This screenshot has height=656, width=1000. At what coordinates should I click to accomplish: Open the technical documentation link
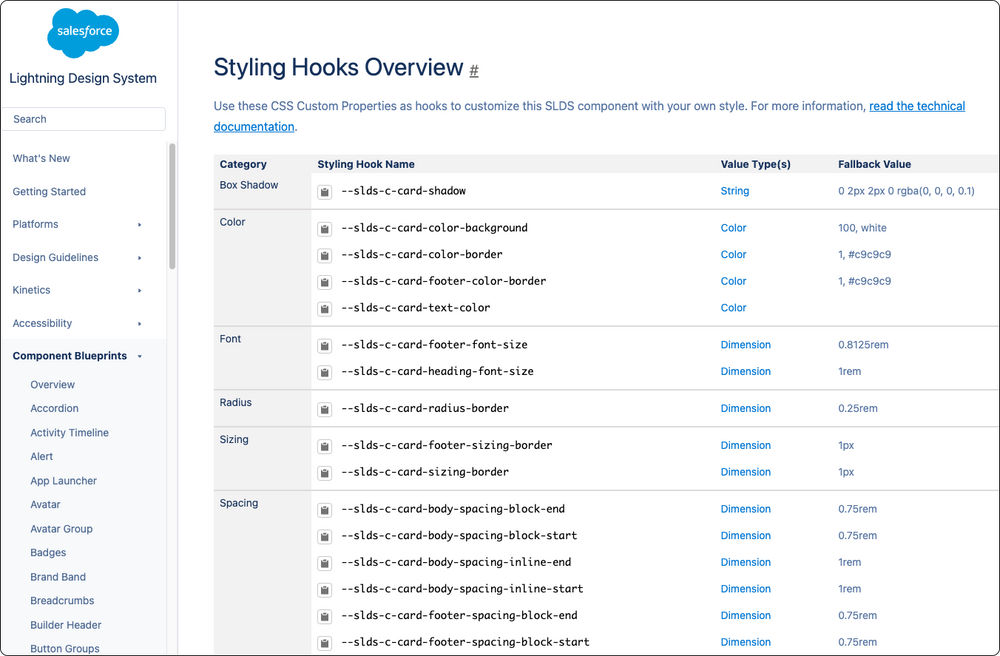(x=917, y=105)
